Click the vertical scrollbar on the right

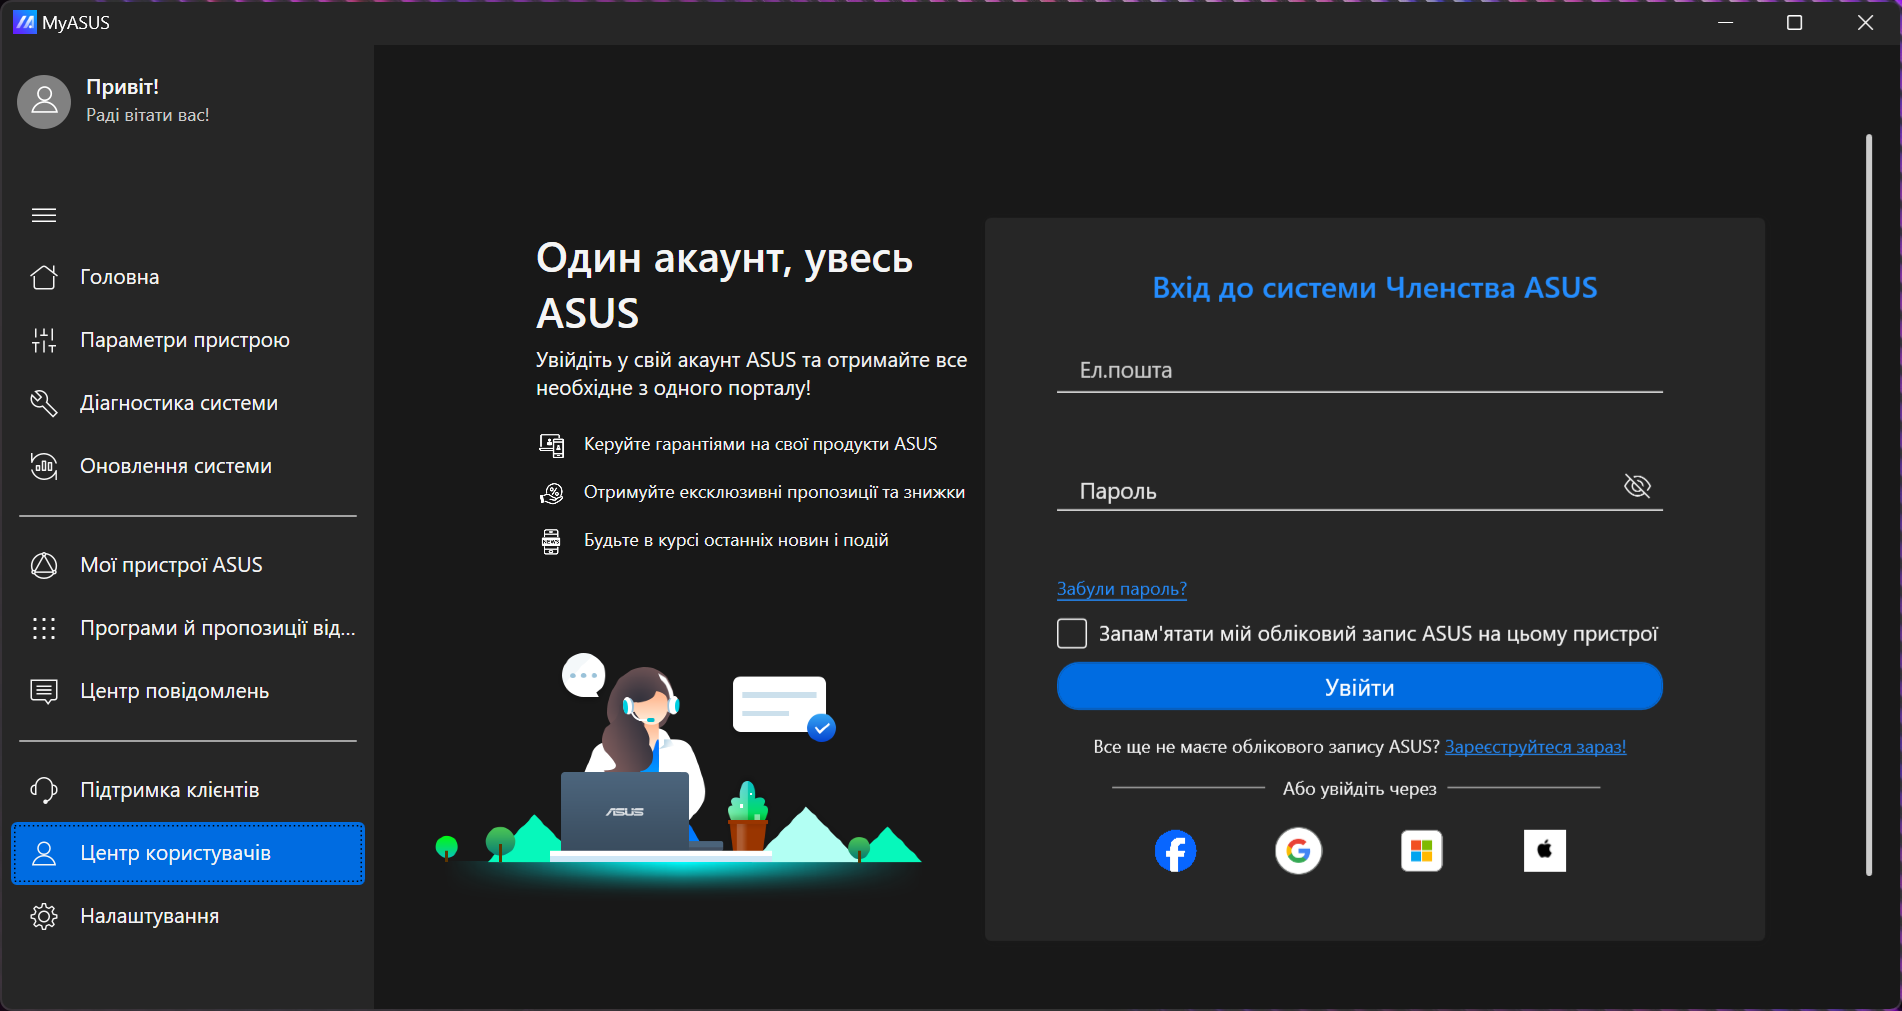coord(1868,505)
